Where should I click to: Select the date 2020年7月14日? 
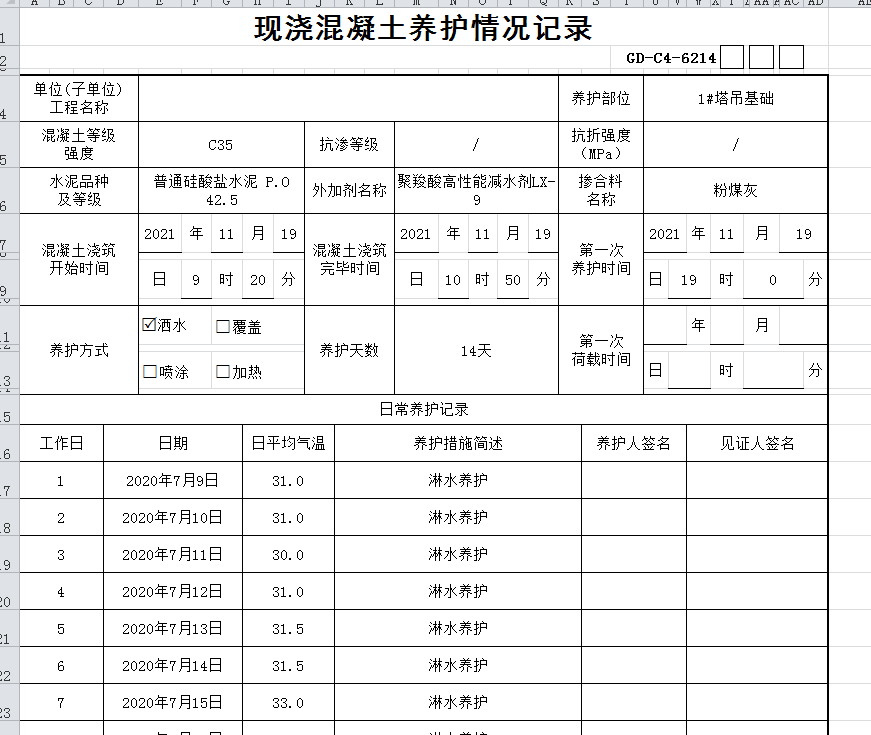[173, 666]
